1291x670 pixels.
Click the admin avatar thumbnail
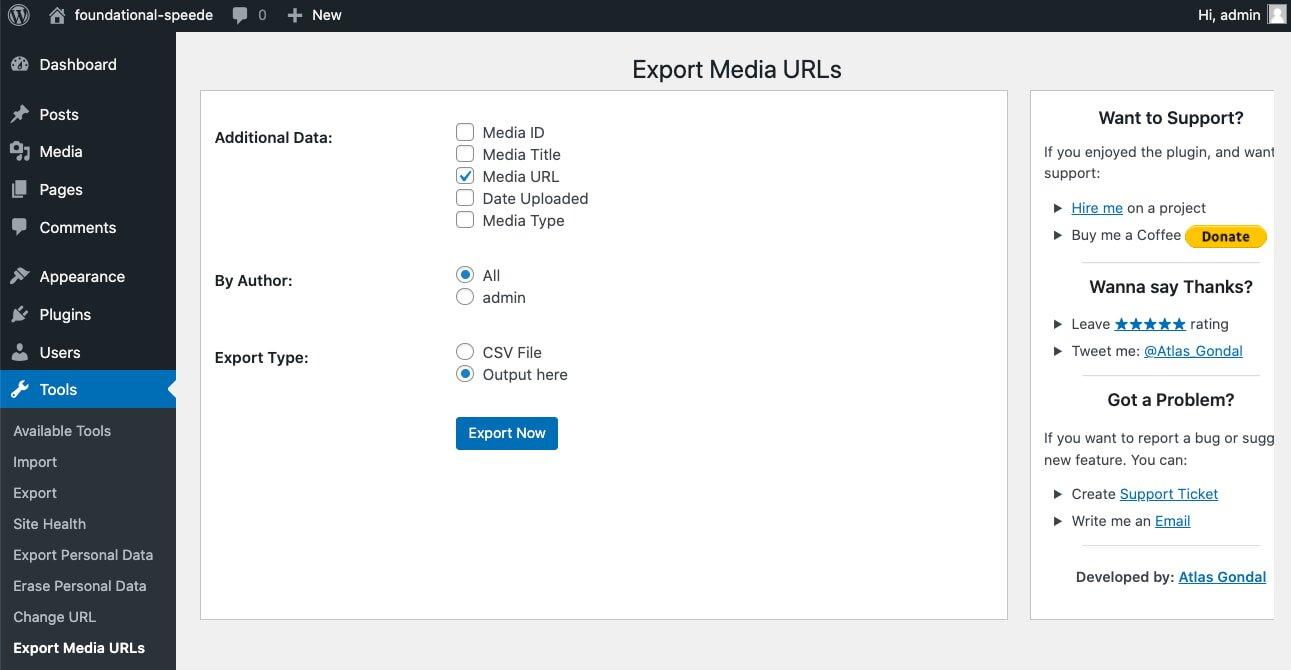click(x=1276, y=14)
